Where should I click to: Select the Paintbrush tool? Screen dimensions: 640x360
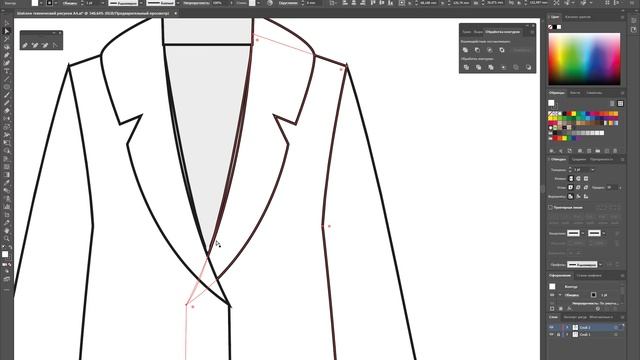(x=7, y=95)
